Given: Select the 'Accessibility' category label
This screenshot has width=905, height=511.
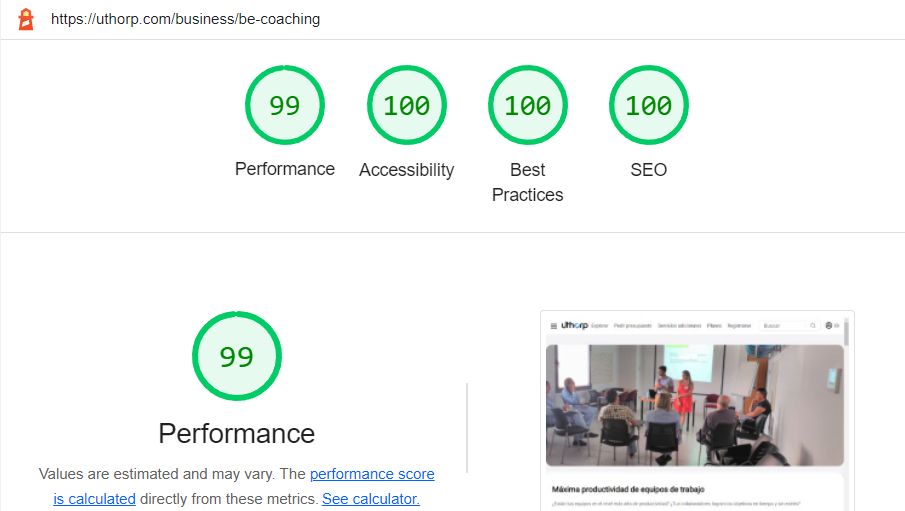Looking at the screenshot, I should point(406,170).
